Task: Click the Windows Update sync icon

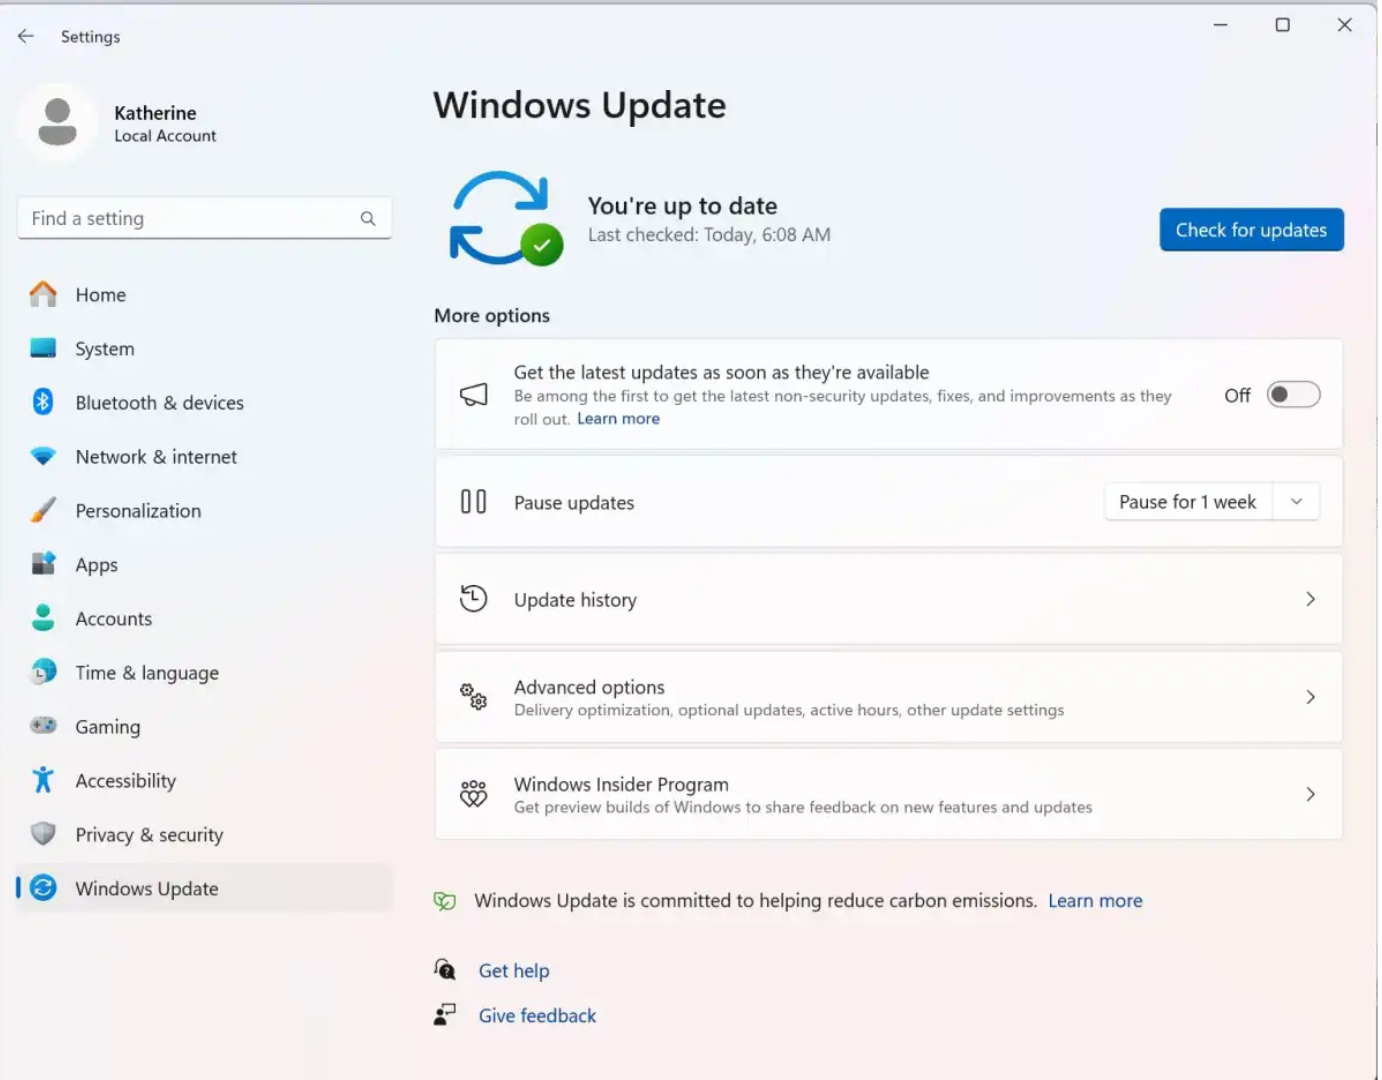Action: 40,888
